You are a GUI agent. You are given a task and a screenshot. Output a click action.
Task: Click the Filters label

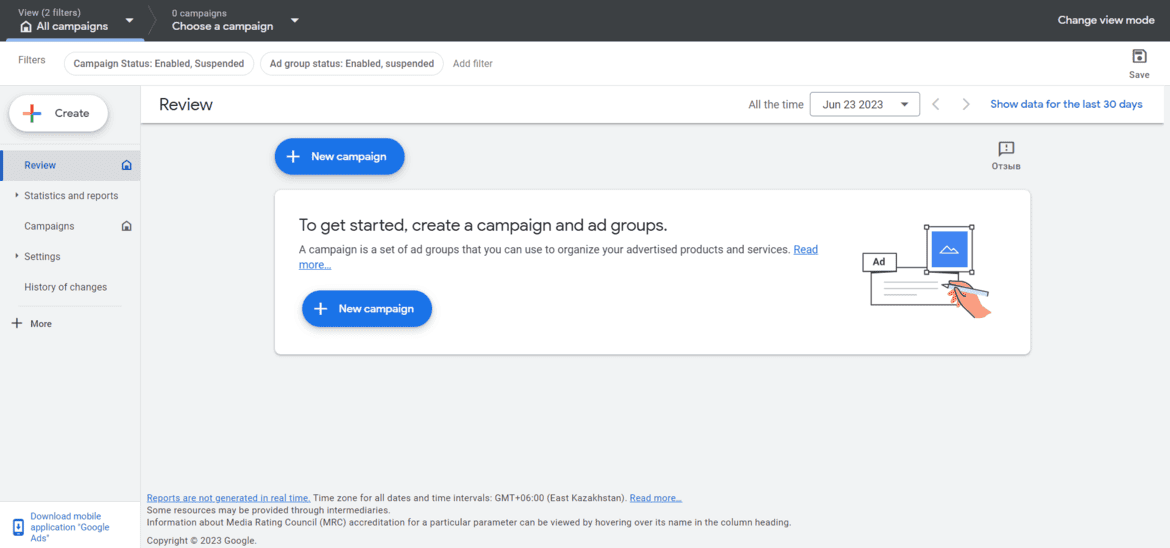click(x=32, y=60)
